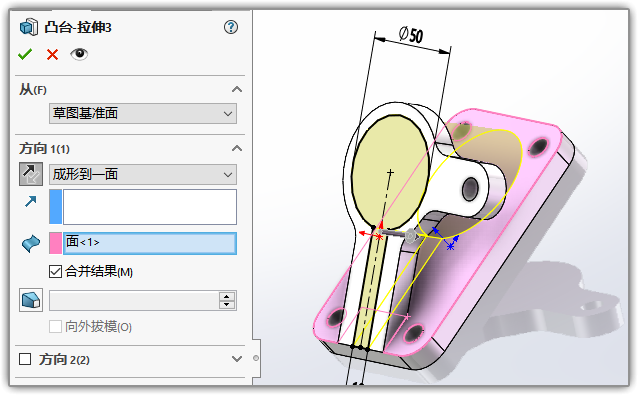Decrease draft angle with down stepper
This screenshot has height=395, width=638.
[x=227, y=305]
